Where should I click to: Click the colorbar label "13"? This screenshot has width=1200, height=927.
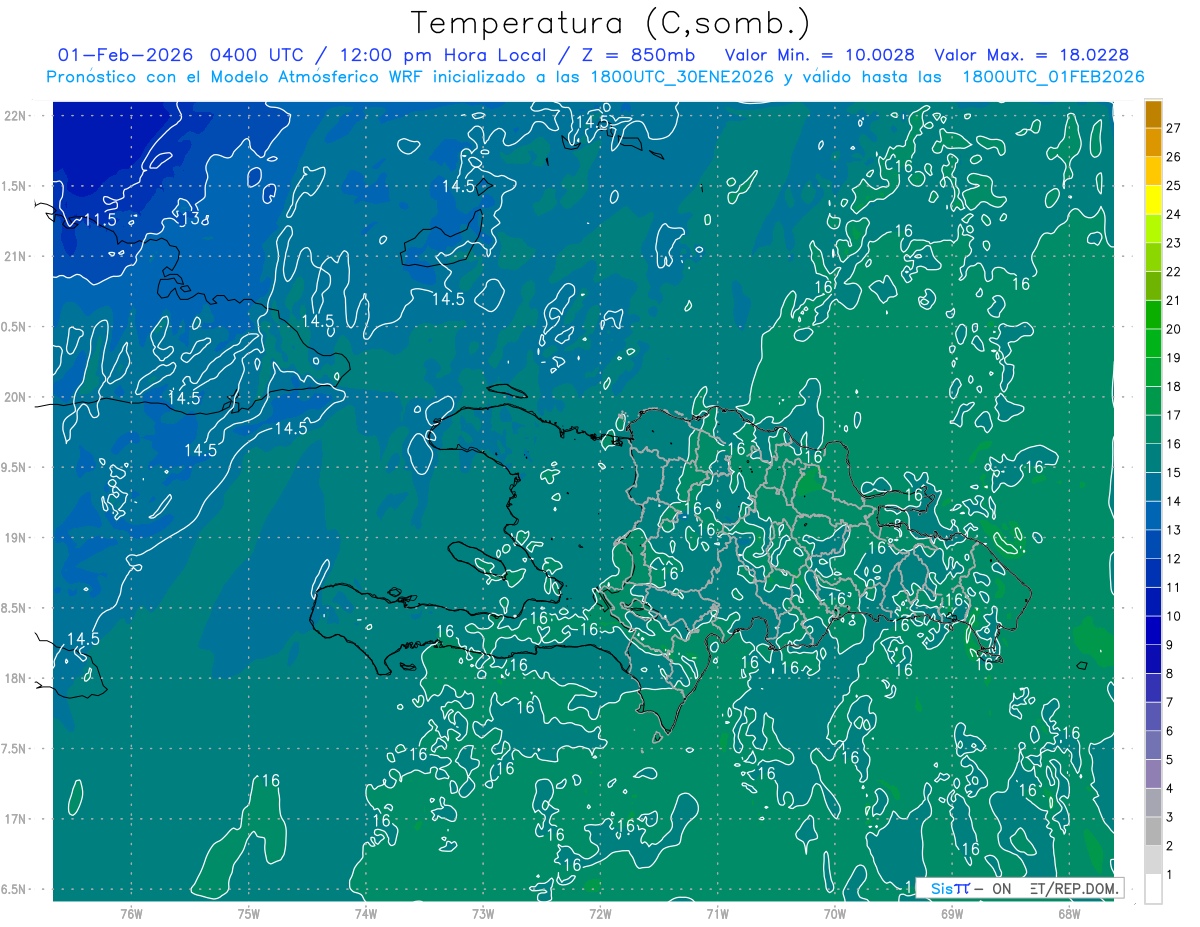(x=1173, y=530)
